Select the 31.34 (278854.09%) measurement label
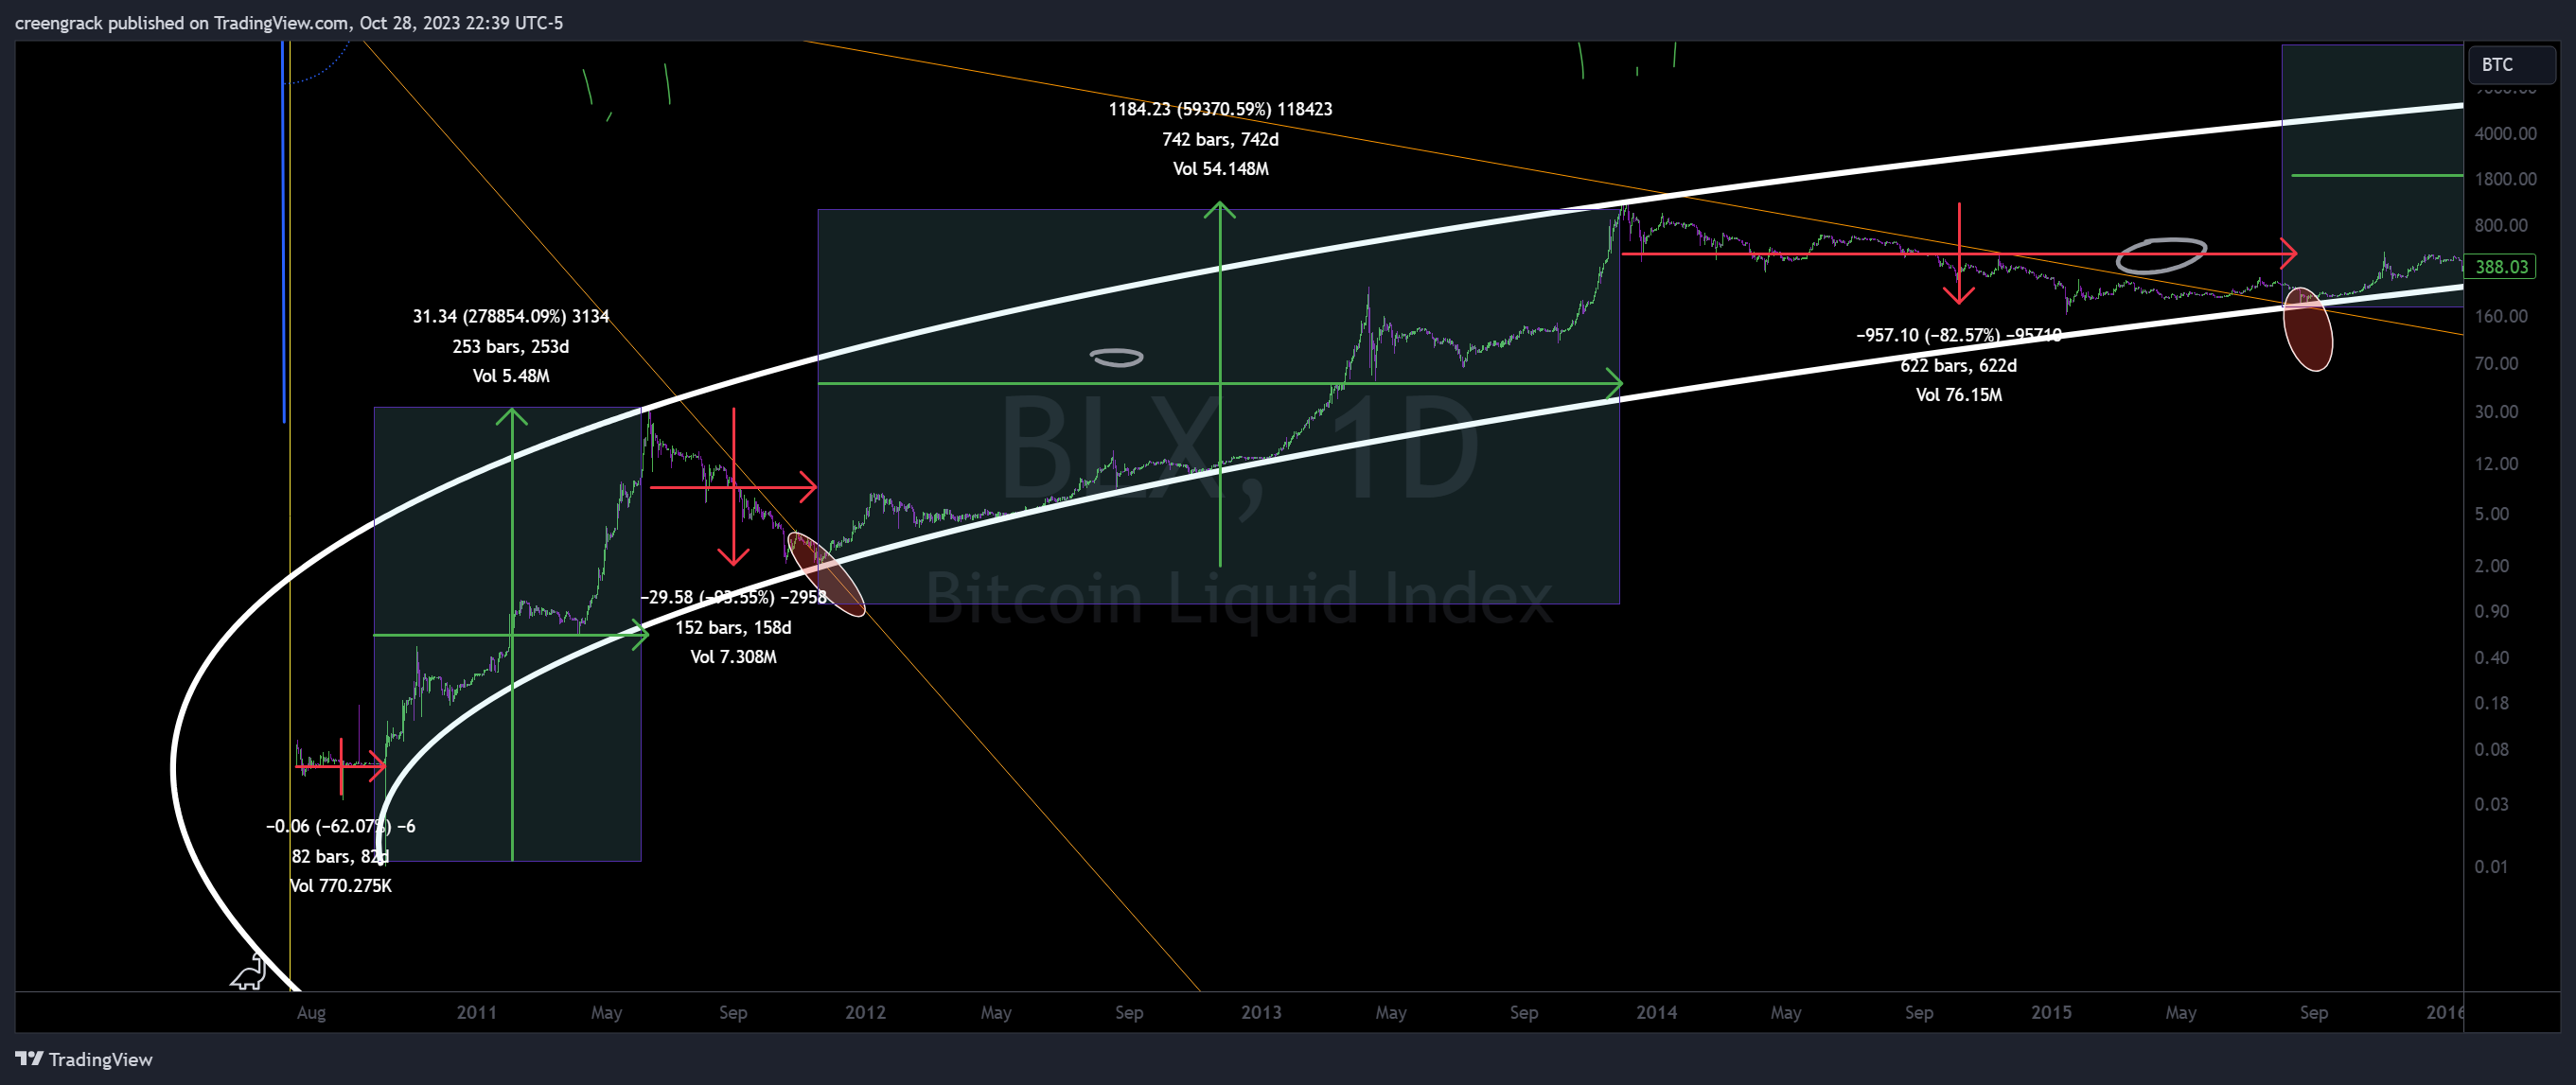The image size is (2576, 1085). point(511,316)
